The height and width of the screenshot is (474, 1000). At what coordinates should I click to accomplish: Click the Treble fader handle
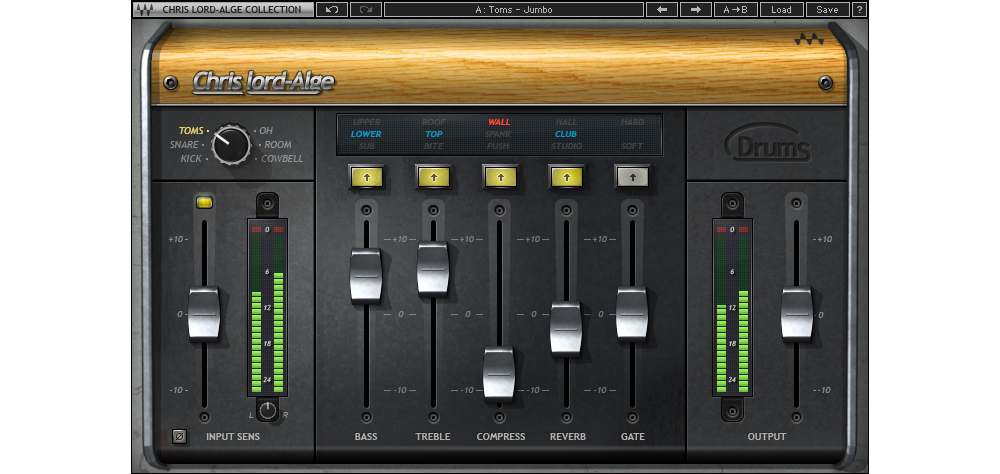(433, 268)
